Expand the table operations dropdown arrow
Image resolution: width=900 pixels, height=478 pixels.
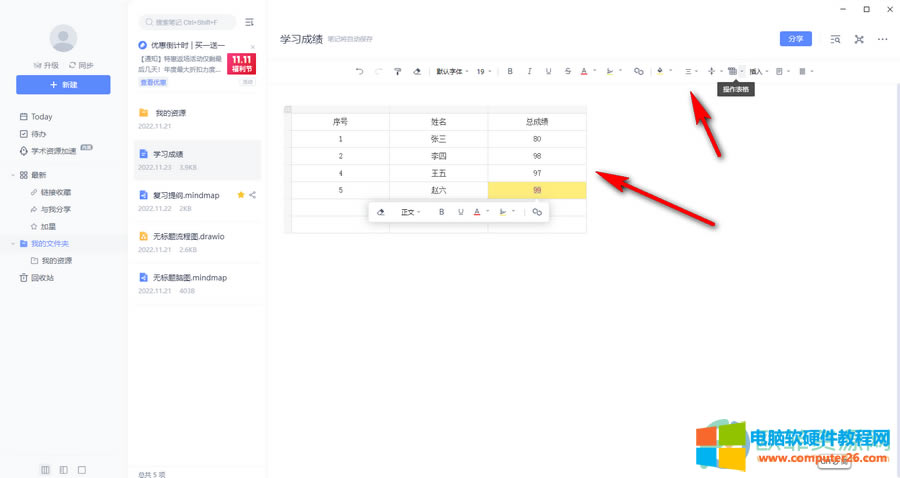click(x=742, y=71)
